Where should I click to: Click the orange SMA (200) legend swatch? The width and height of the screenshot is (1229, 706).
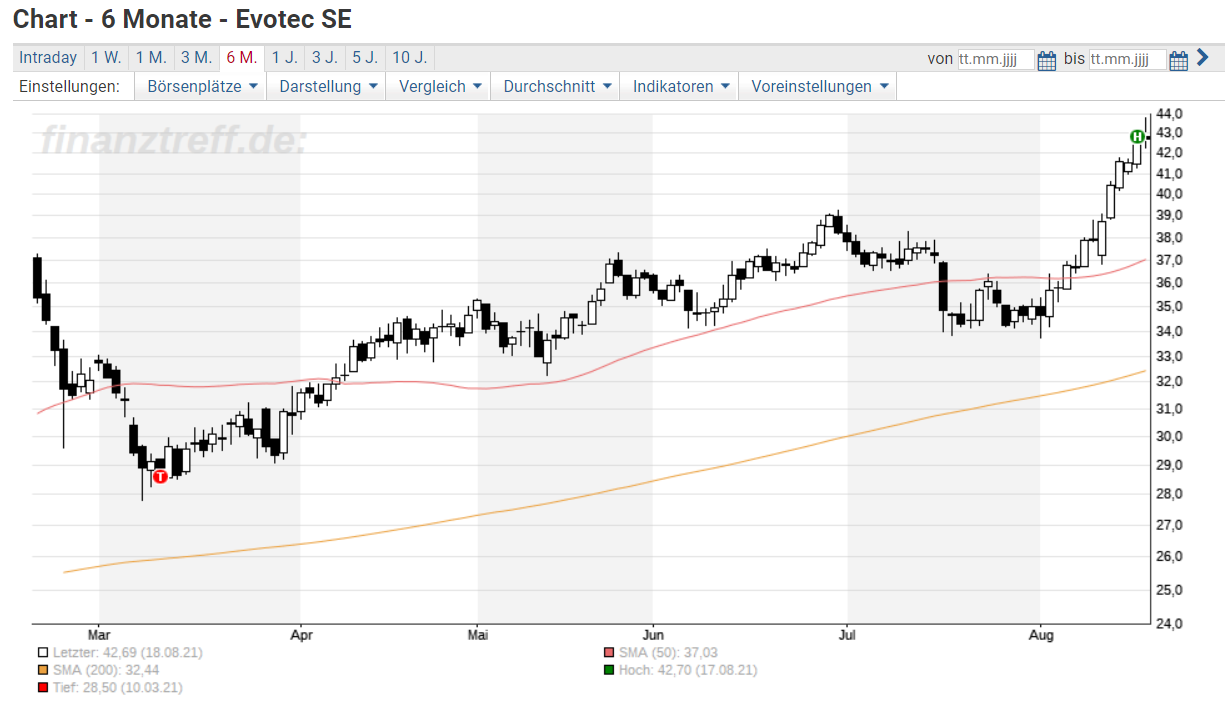click(42, 670)
